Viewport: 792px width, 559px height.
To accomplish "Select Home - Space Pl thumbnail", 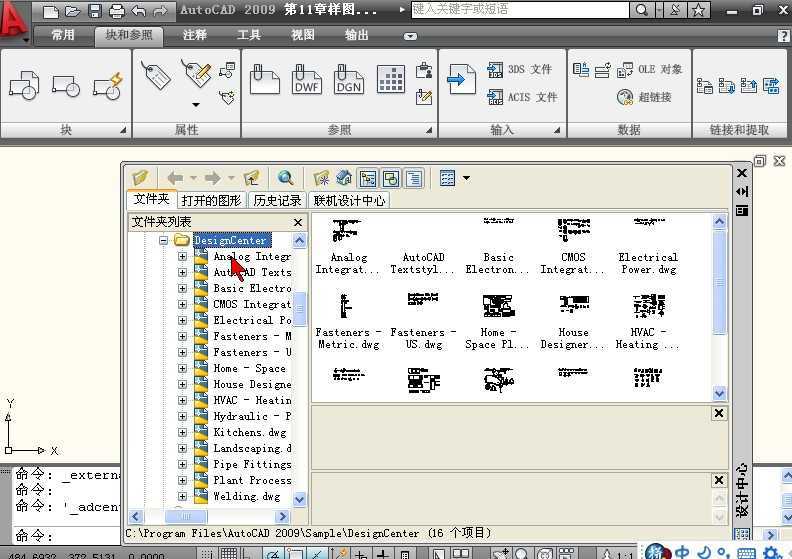I will pyautogui.click(x=497, y=322).
